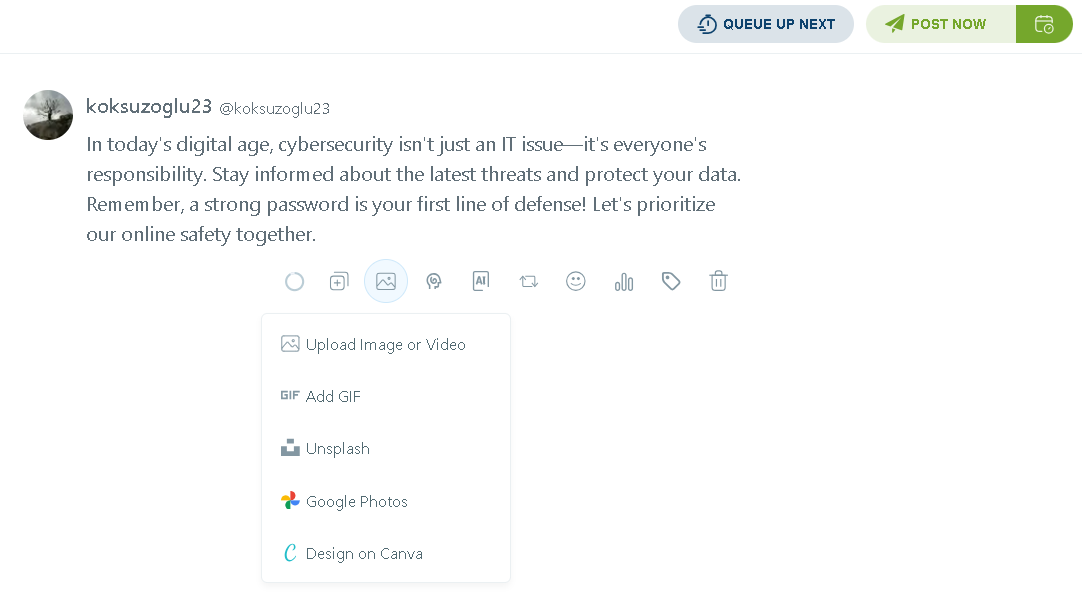Toggle the image media picker icon
Screen dimensions: 1082x604
(386, 281)
